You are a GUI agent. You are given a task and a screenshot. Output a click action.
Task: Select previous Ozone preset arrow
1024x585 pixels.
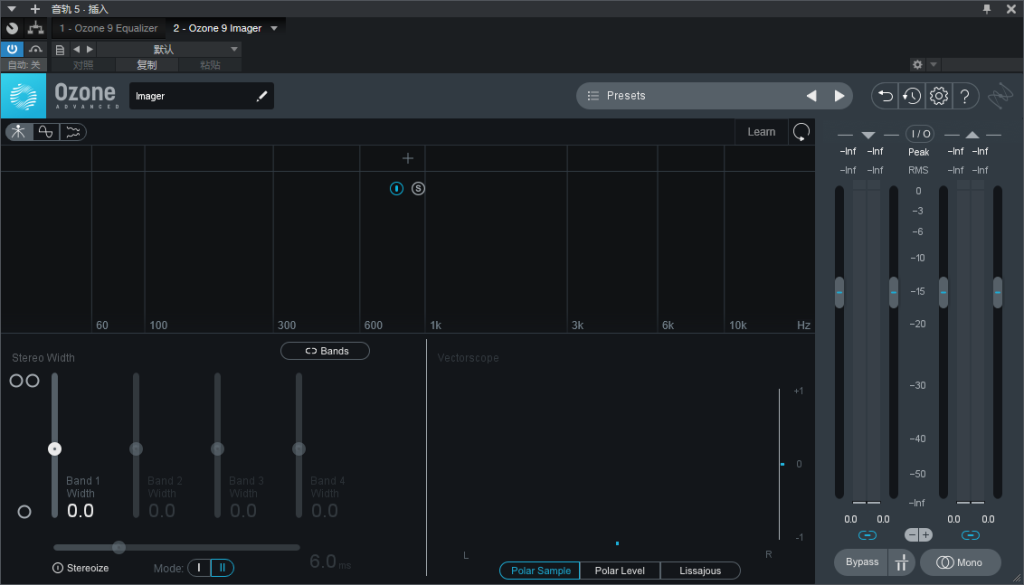[x=811, y=96]
